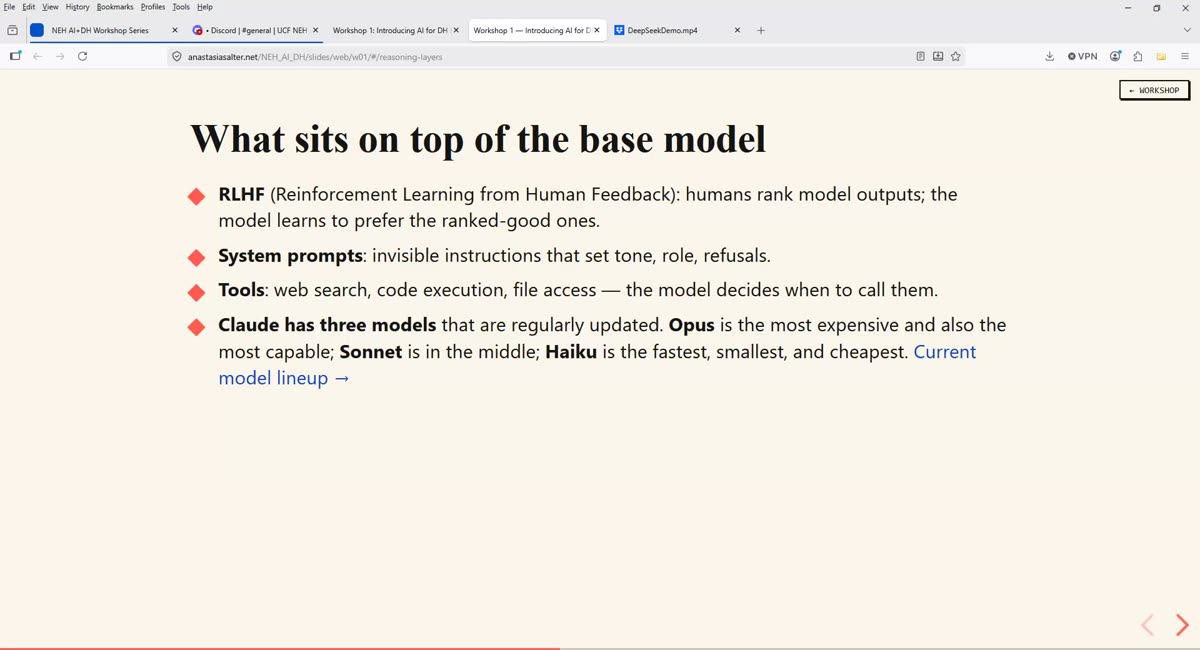Open the Firefox View icon
The width and height of the screenshot is (1200, 650).
(12, 30)
